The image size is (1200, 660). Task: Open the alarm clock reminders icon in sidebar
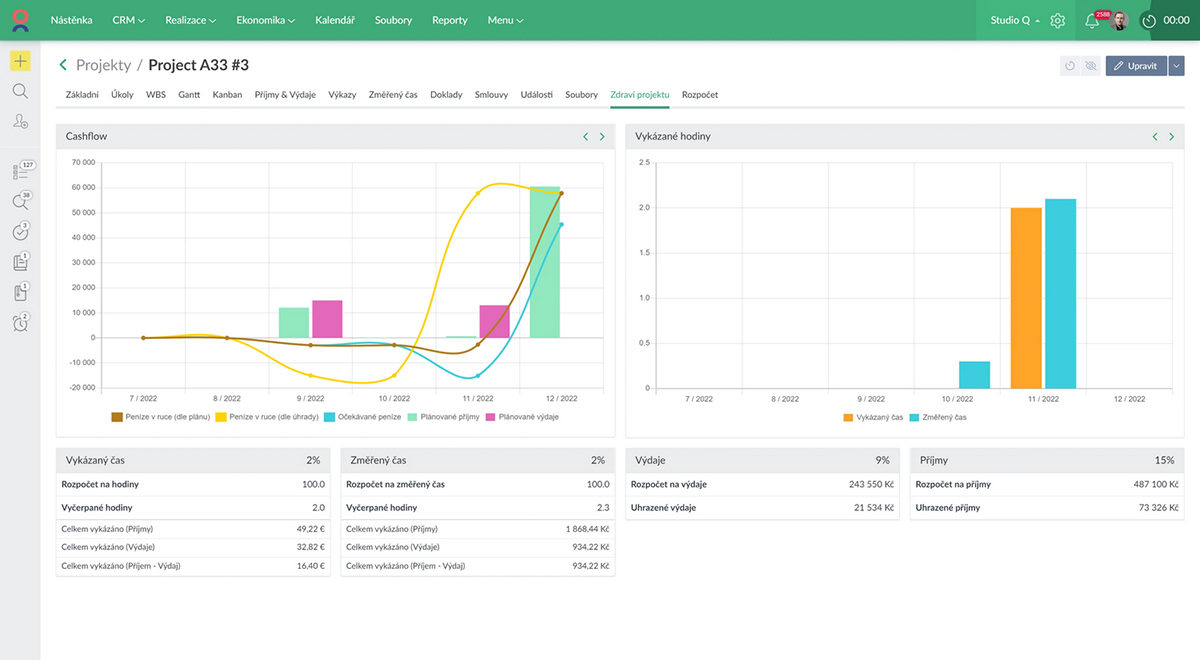[x=20, y=323]
